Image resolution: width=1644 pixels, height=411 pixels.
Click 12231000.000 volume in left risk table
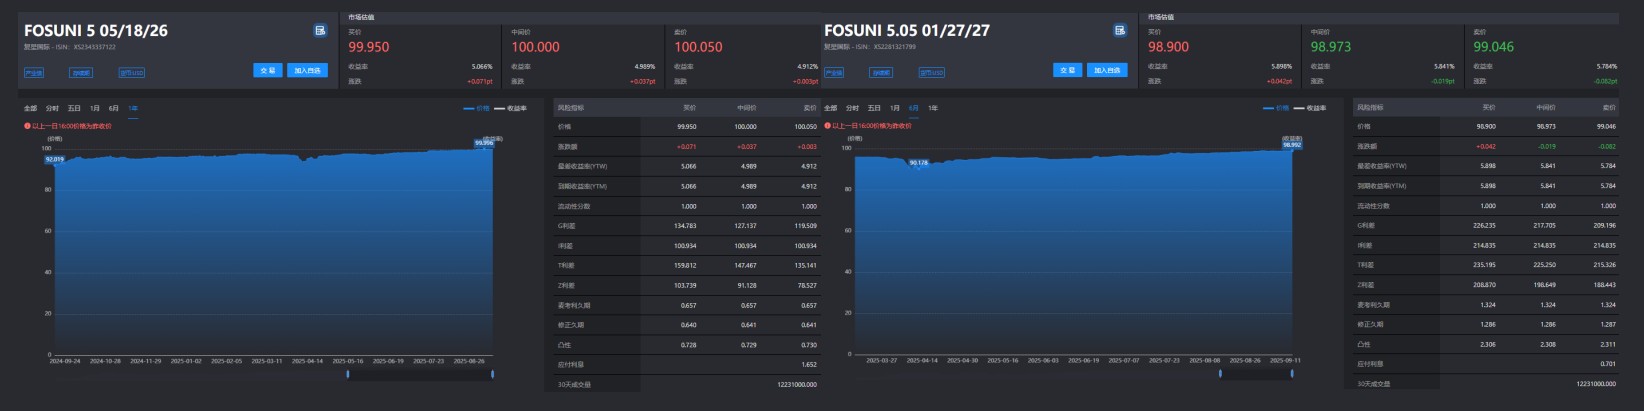(x=797, y=384)
